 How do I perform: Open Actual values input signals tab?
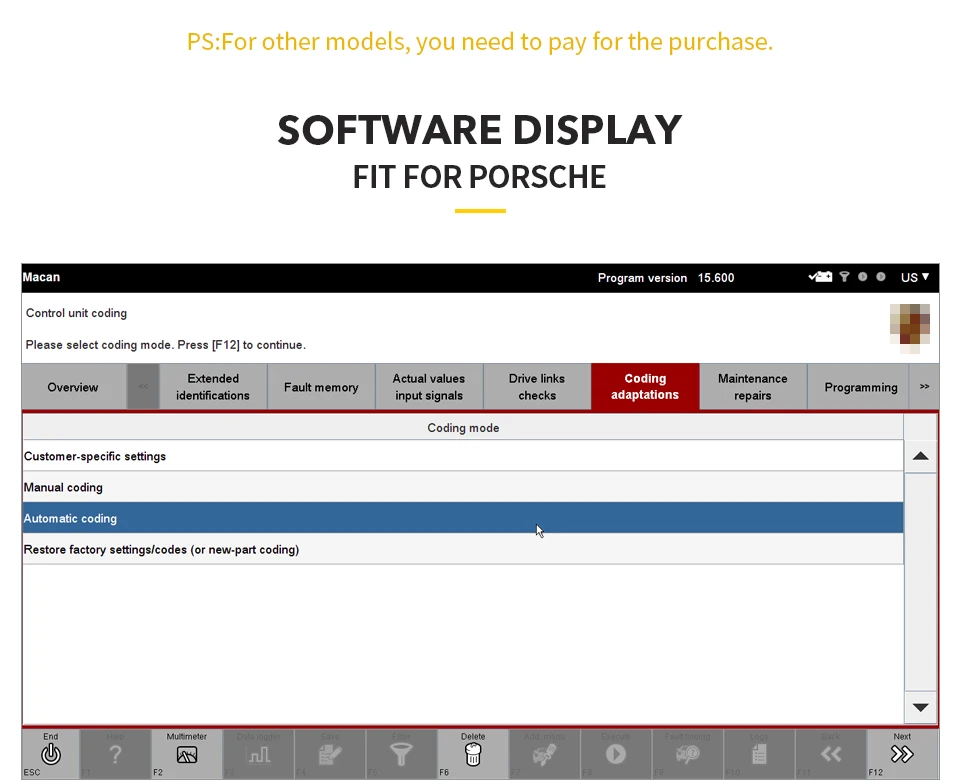(x=429, y=387)
